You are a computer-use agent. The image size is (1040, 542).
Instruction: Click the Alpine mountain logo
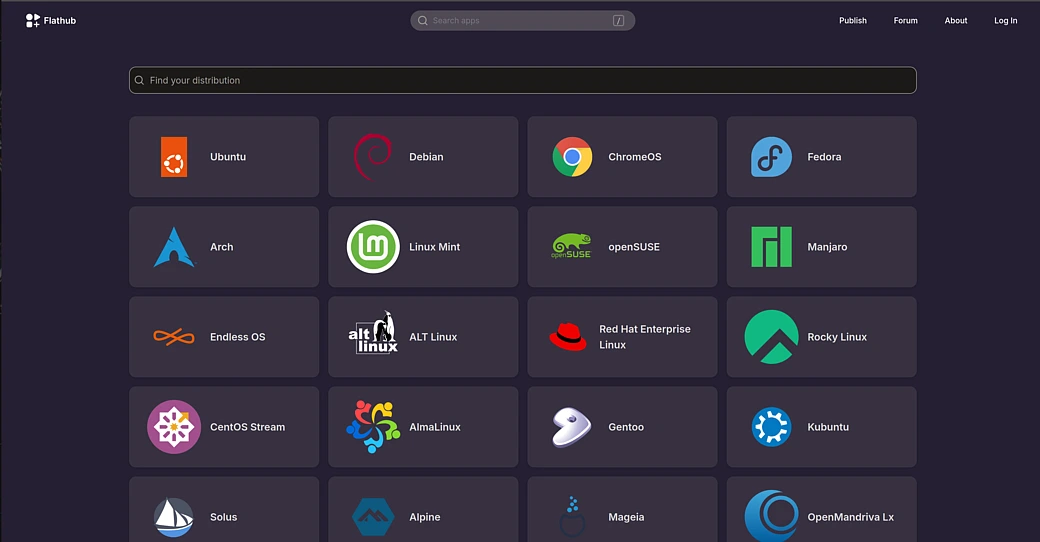coord(373,517)
